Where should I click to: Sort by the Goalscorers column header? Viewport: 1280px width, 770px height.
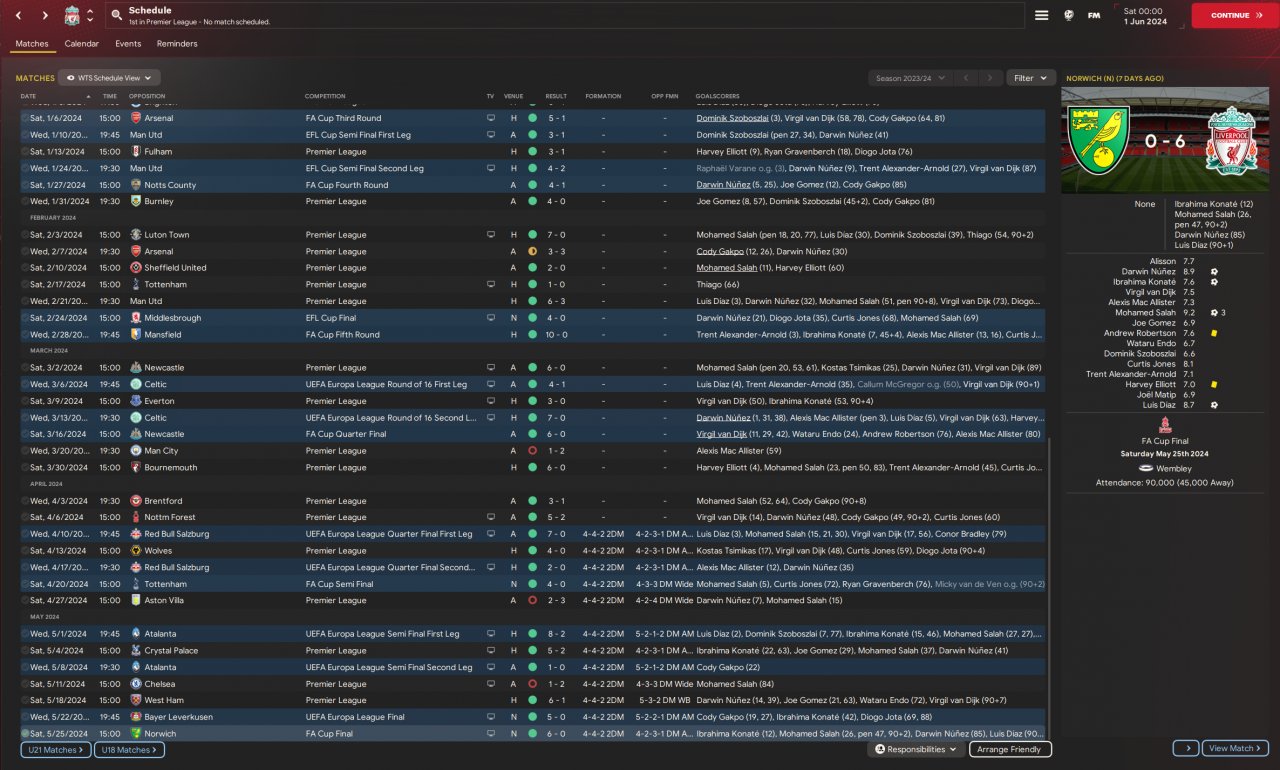pos(718,96)
